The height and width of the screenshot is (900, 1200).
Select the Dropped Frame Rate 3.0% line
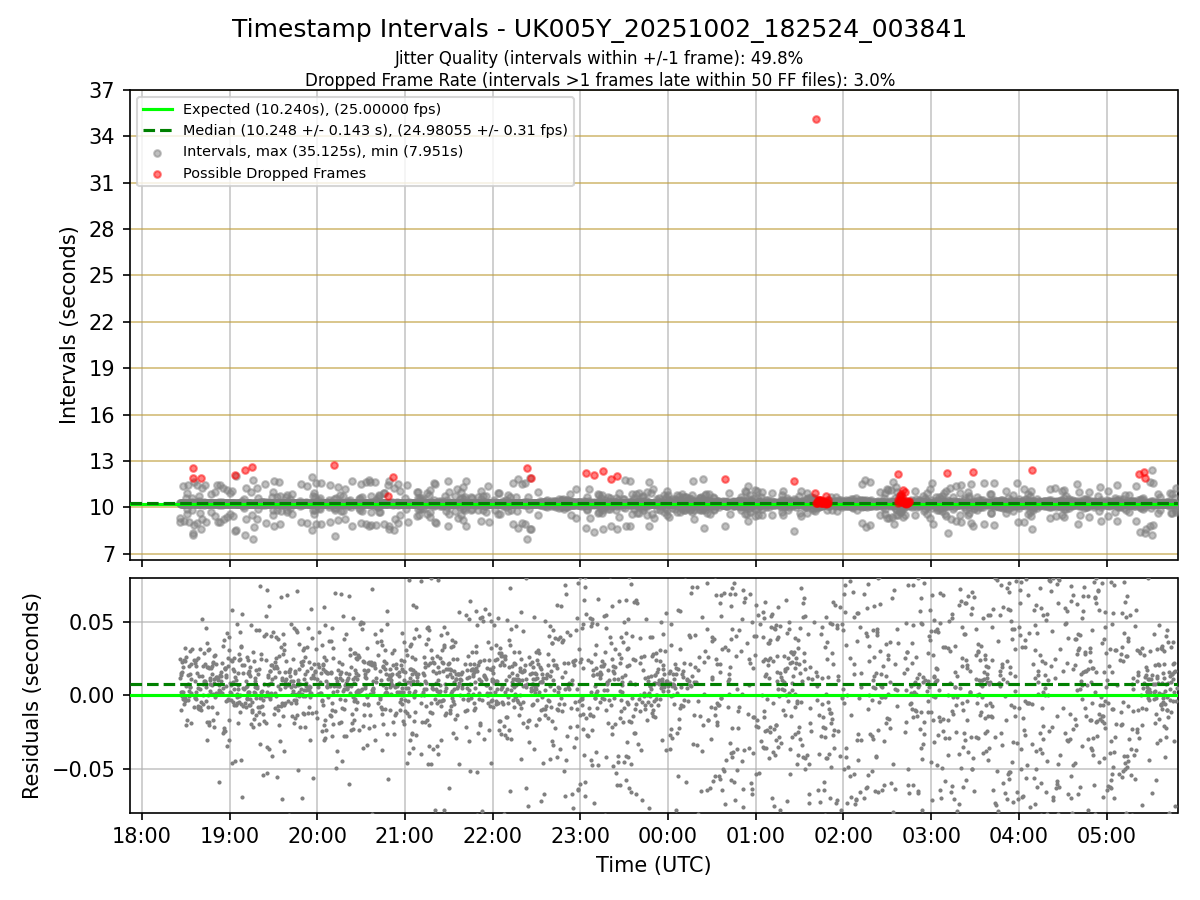pos(599,80)
